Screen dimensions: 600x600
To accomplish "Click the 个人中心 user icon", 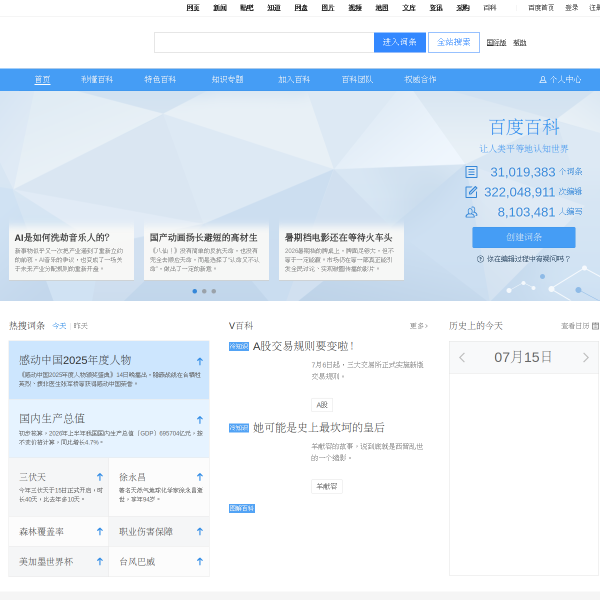I will pos(542,80).
